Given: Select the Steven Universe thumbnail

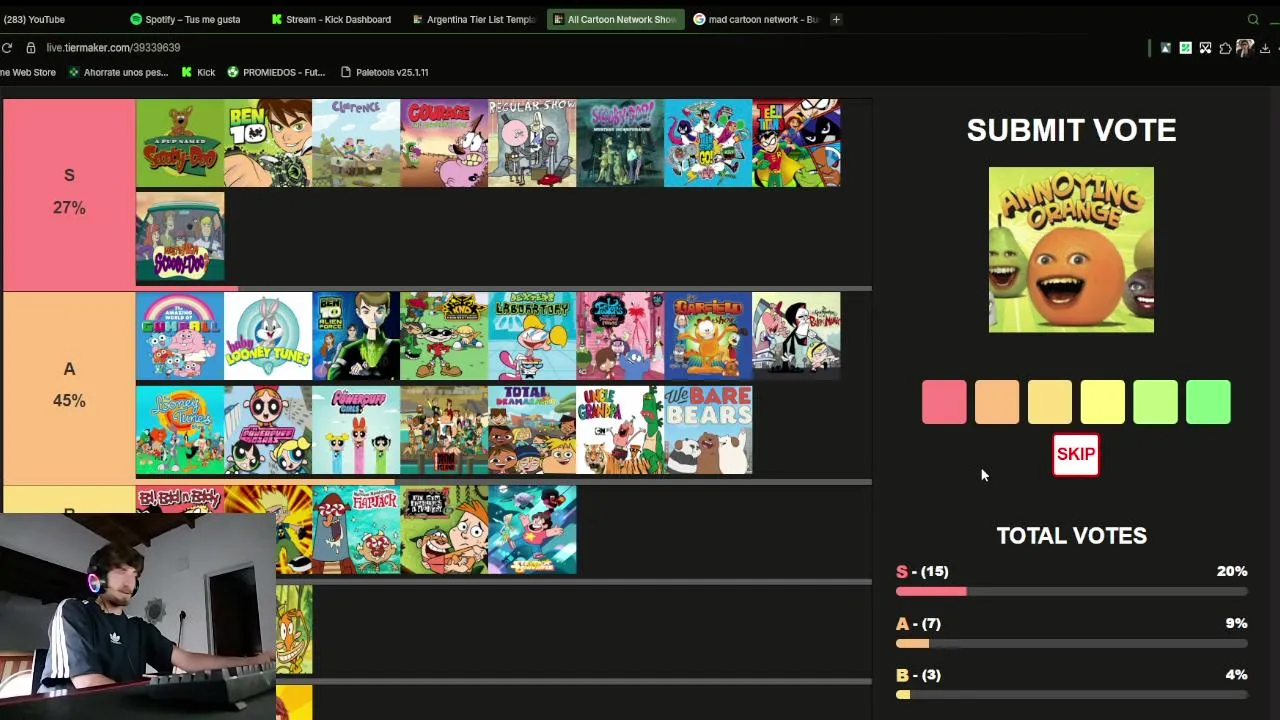Looking at the screenshot, I should [532, 530].
